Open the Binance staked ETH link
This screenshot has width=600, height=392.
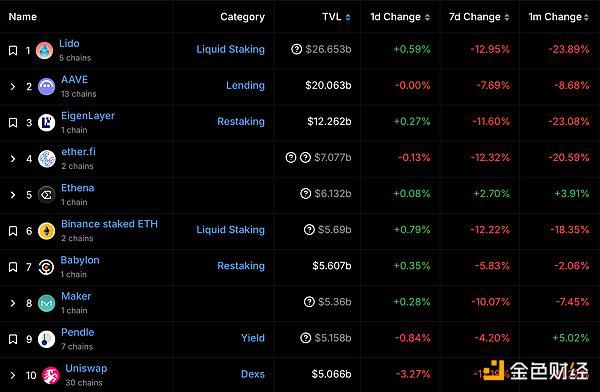tap(109, 224)
